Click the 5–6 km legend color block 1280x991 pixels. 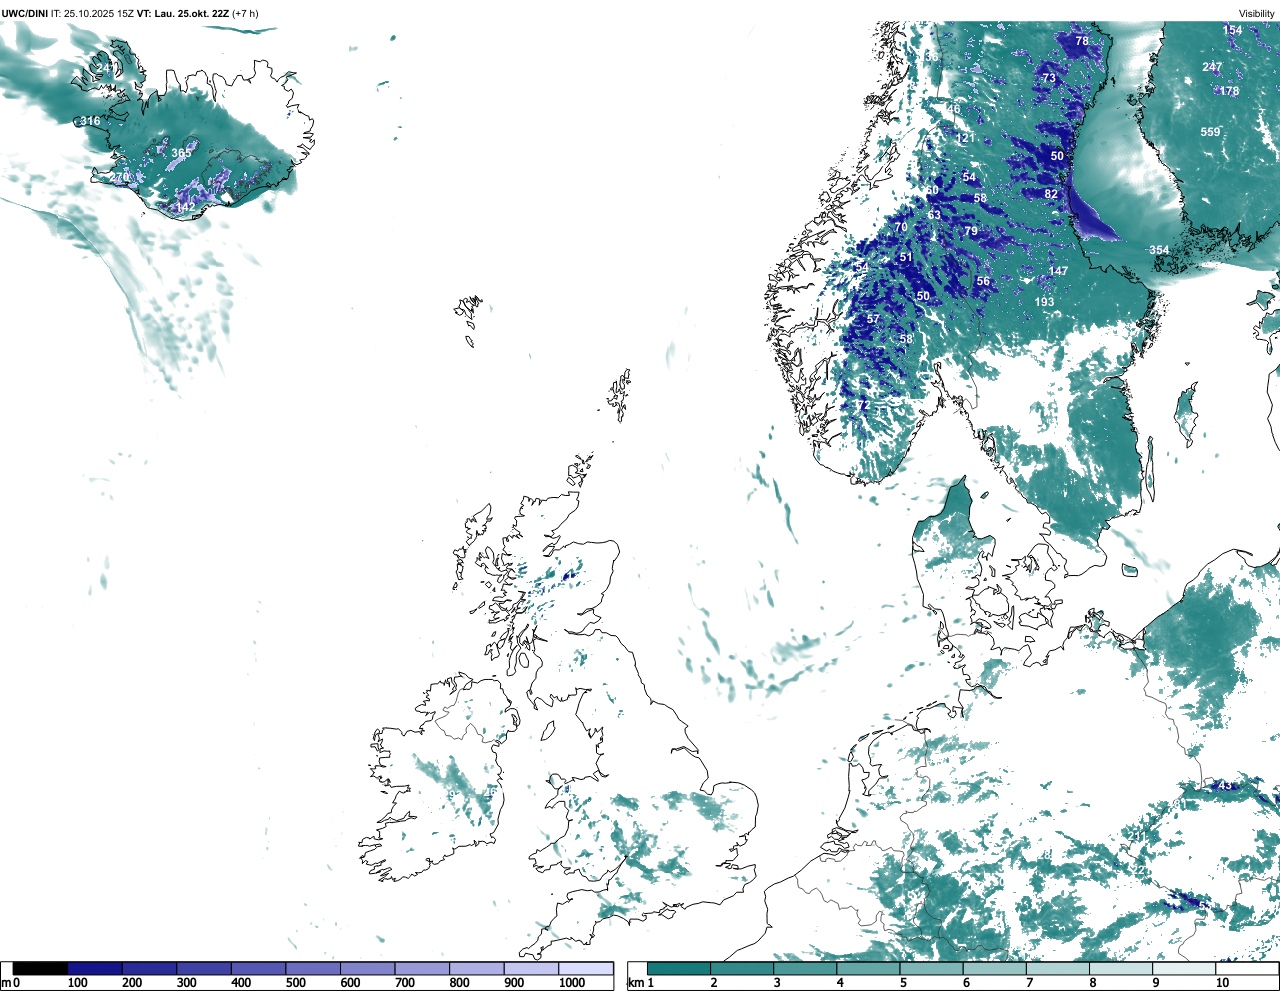pos(932,968)
